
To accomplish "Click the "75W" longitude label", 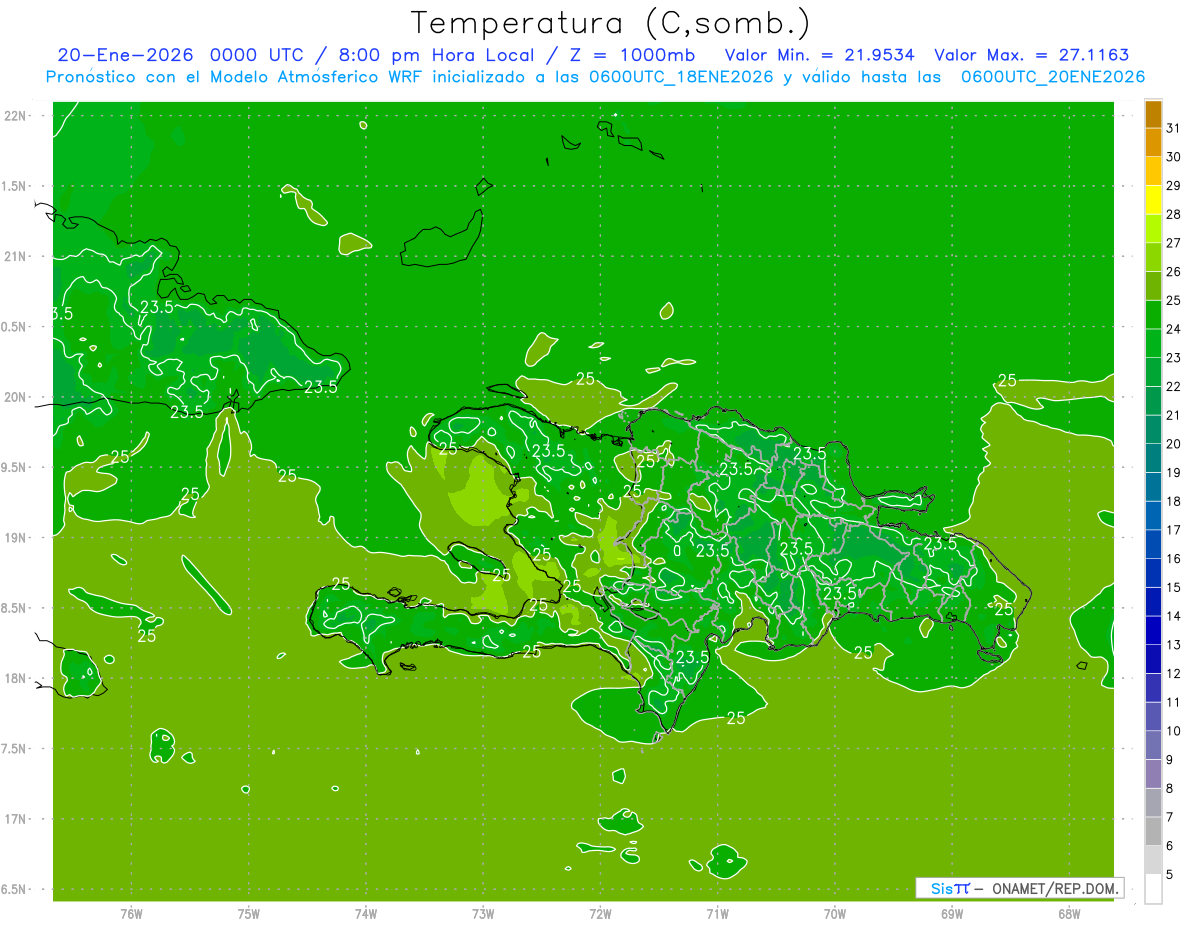I will pyautogui.click(x=249, y=914).
